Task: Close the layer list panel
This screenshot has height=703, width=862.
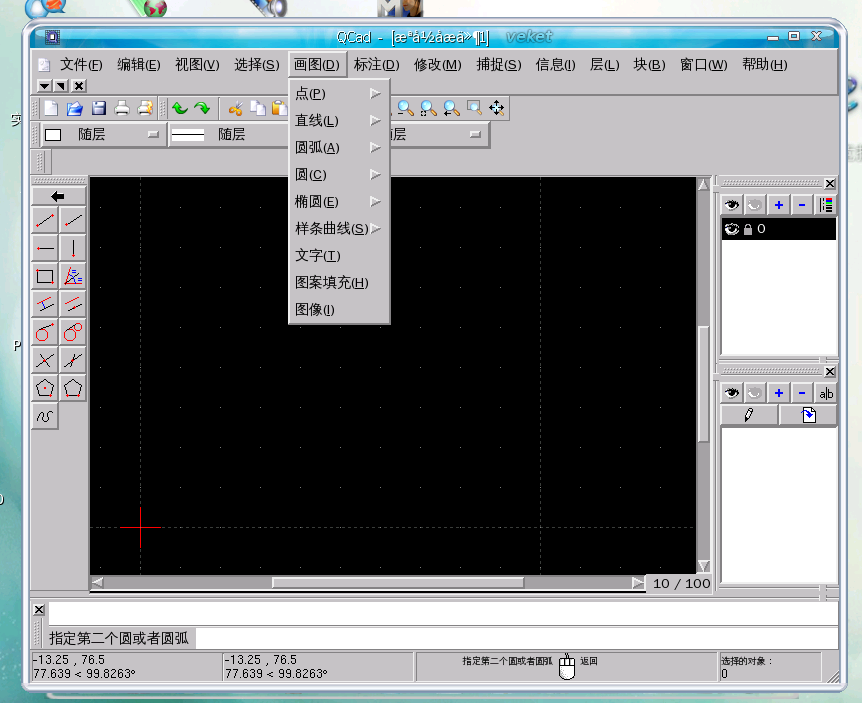Action: [830, 184]
